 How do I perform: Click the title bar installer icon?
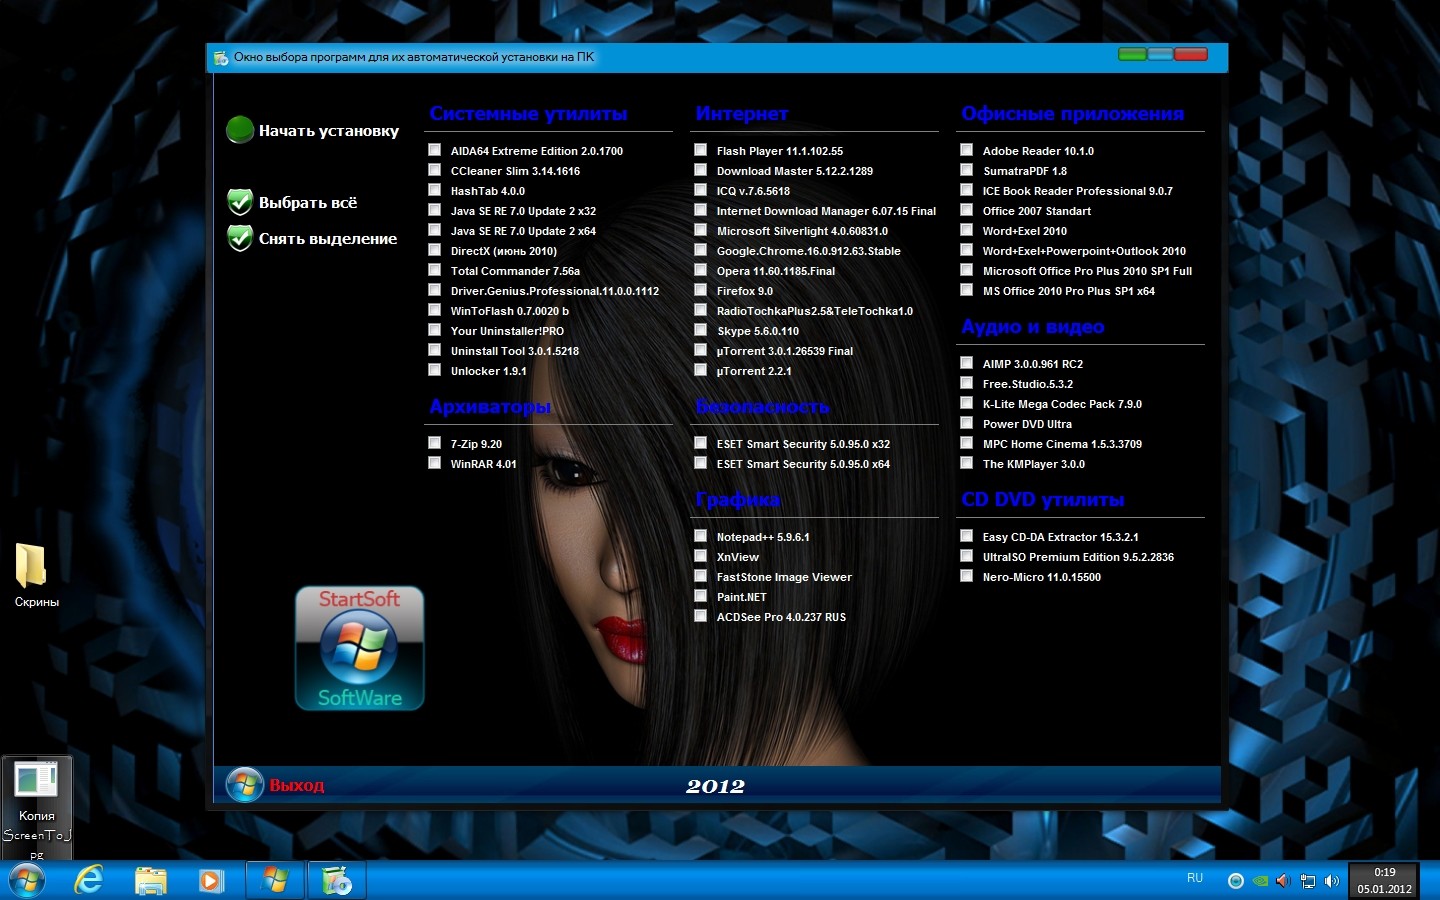pos(221,58)
